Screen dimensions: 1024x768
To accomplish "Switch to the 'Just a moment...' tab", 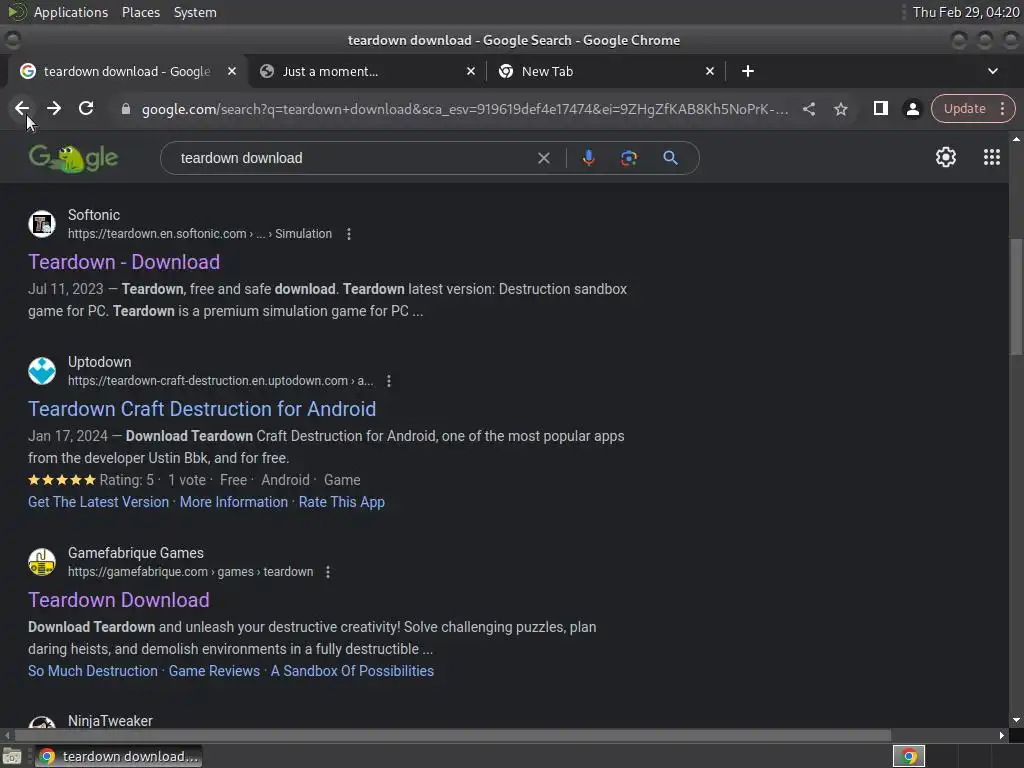I will point(367,71).
